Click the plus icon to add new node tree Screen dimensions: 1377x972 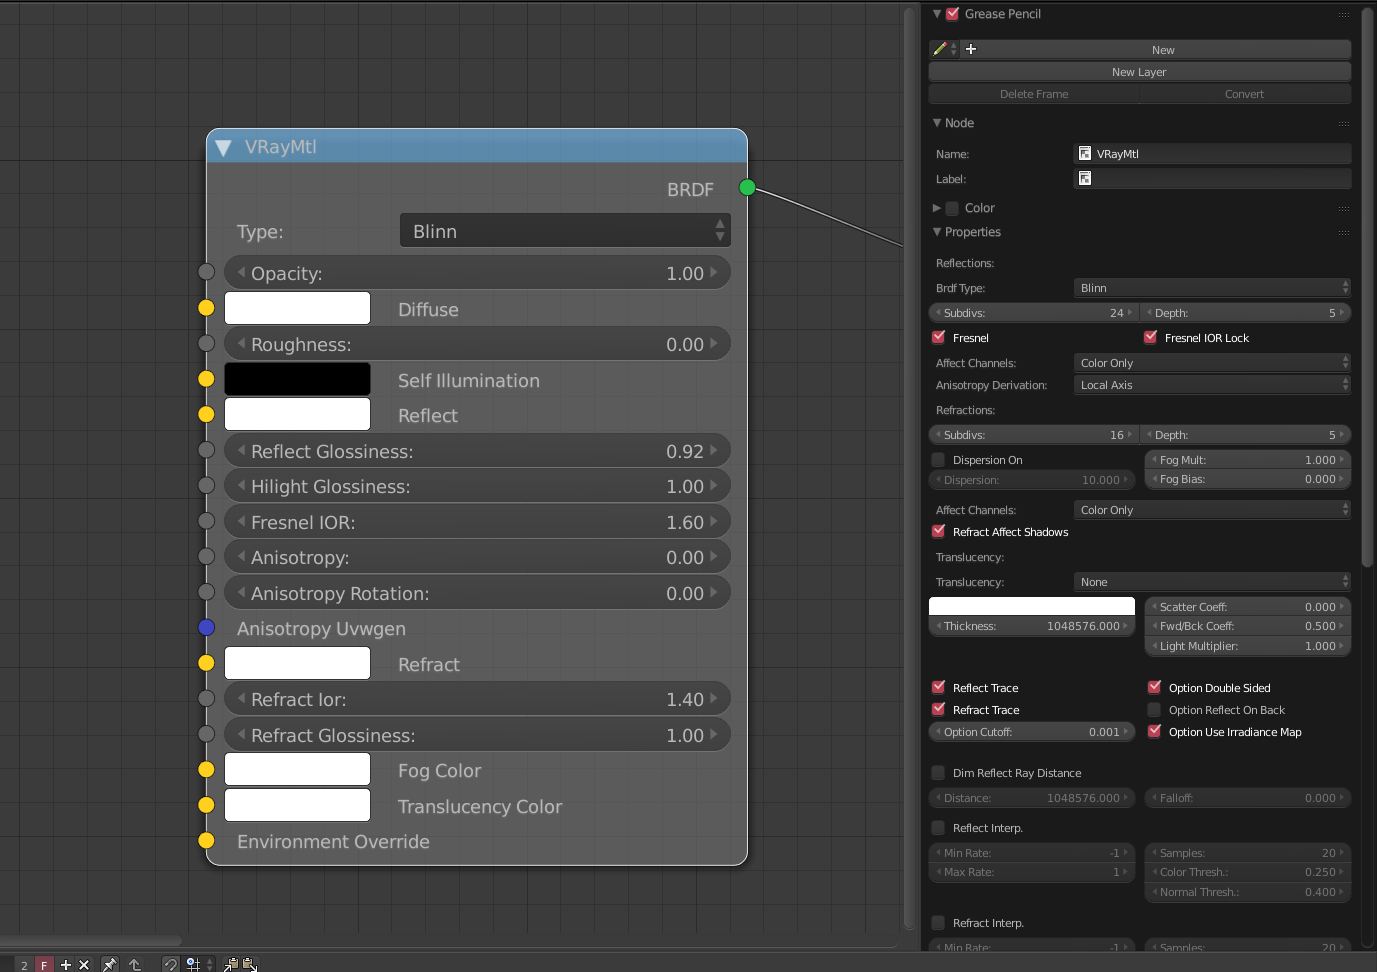point(65,964)
